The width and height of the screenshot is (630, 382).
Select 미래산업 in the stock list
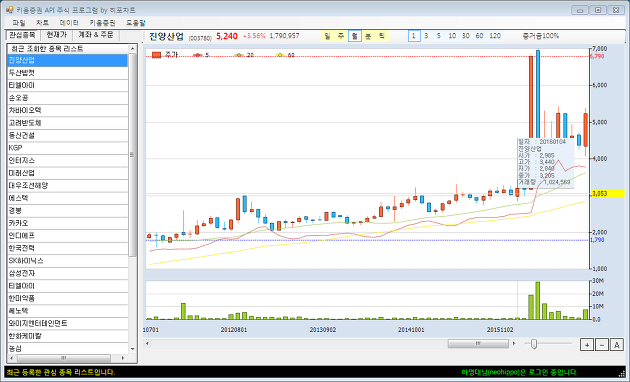click(68, 173)
